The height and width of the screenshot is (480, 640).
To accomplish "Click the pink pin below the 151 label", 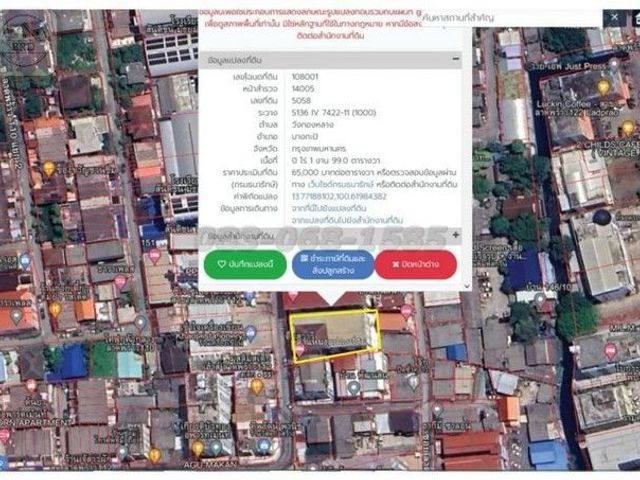I will point(154,257).
